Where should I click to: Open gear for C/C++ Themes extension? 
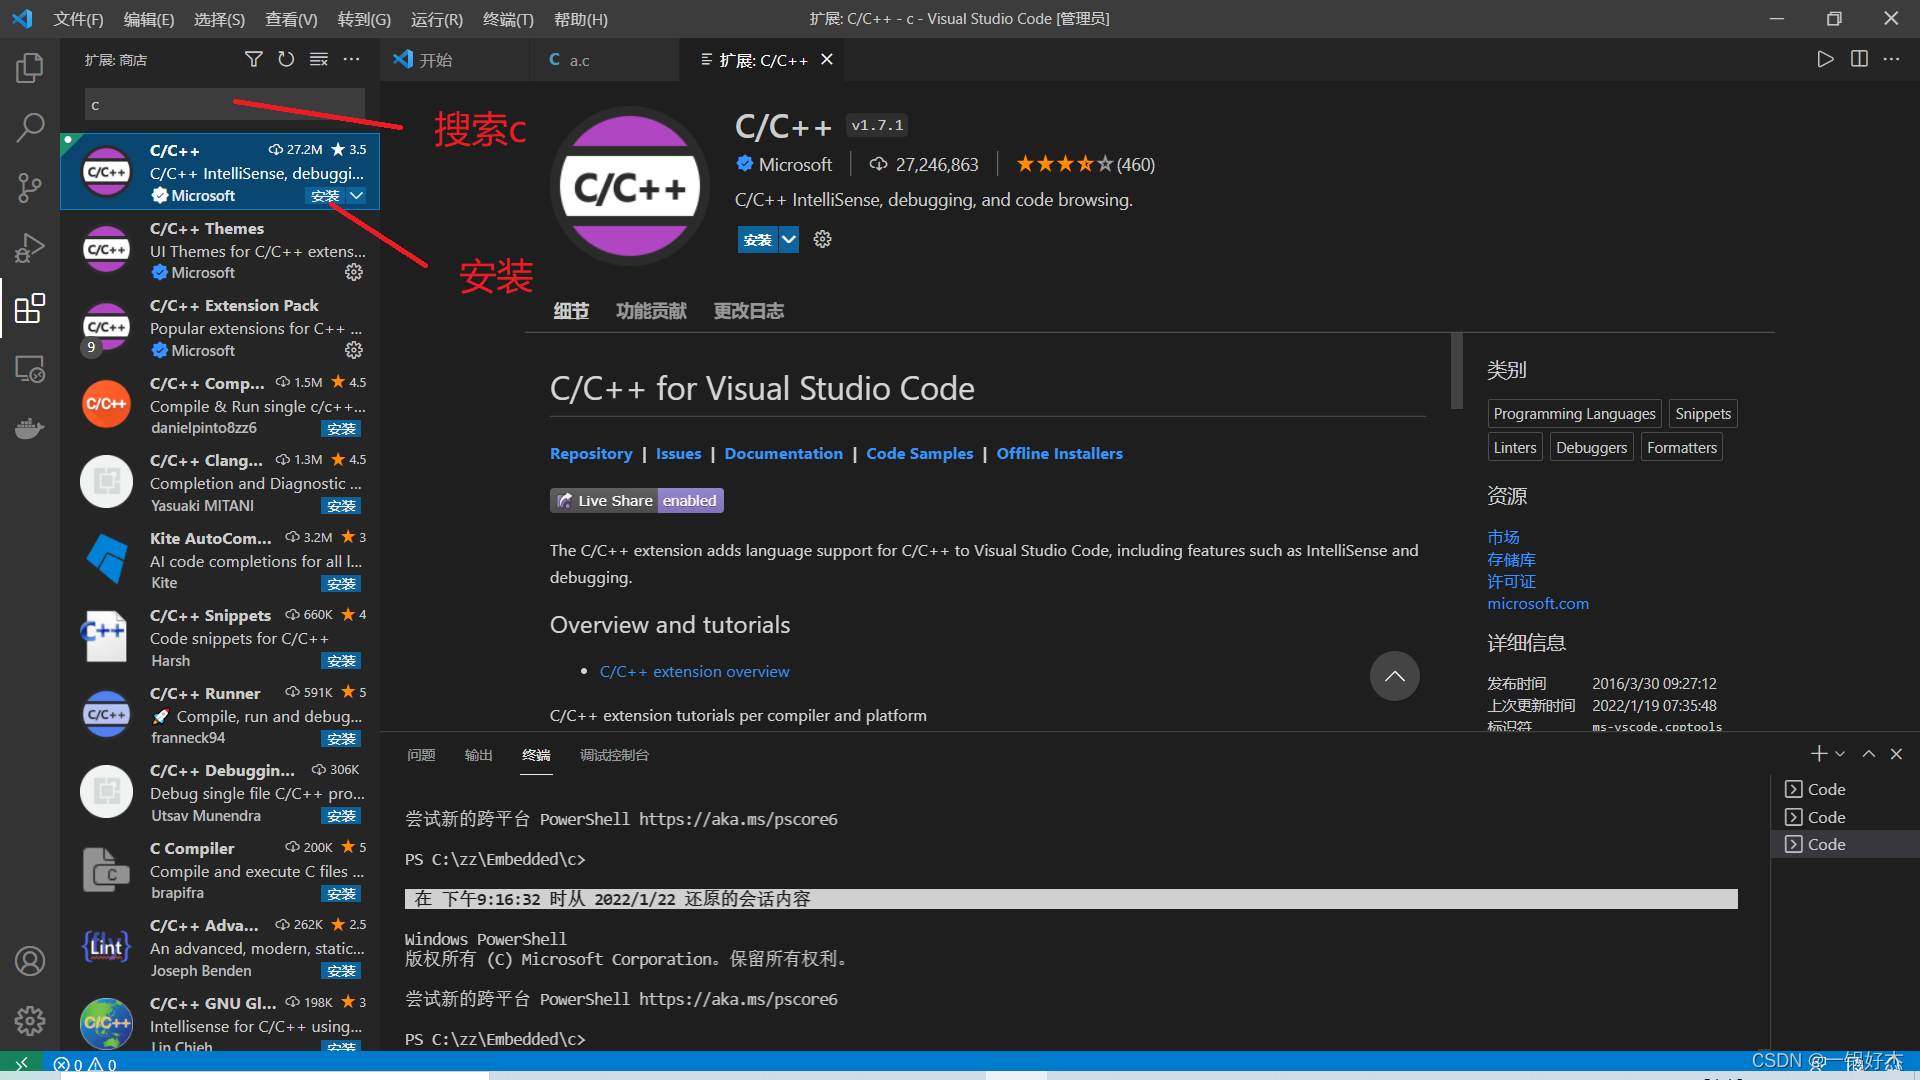pyautogui.click(x=354, y=272)
